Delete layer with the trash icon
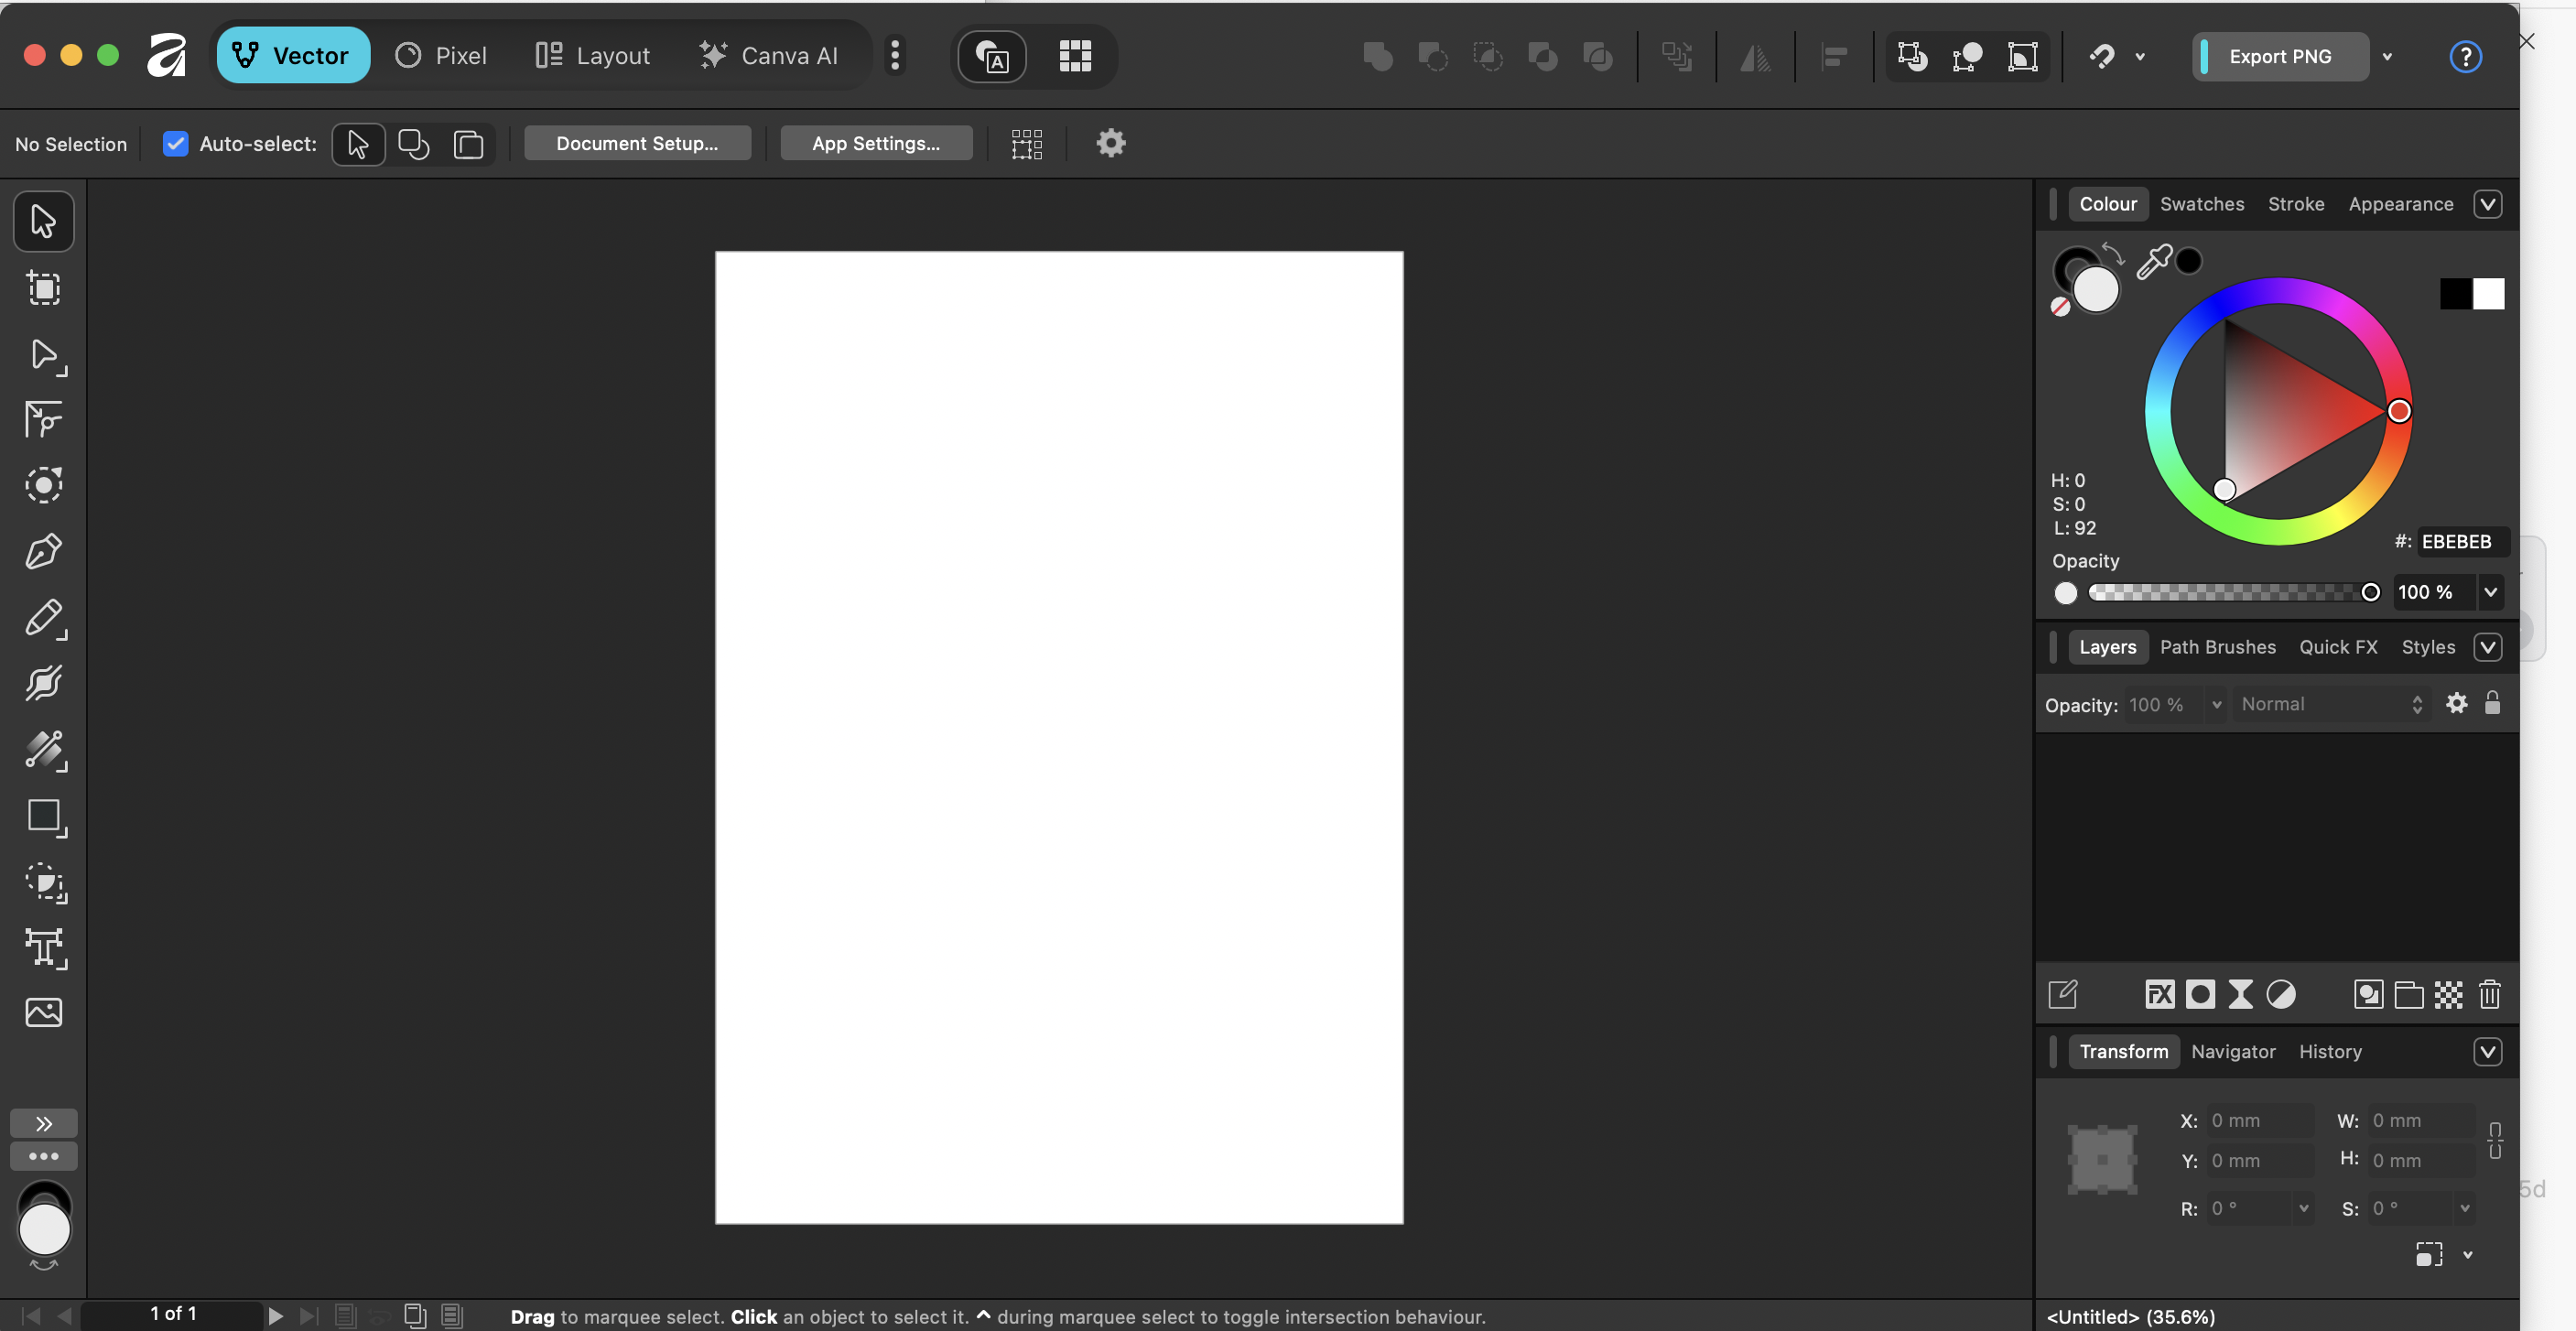The width and height of the screenshot is (2576, 1331). pyautogui.click(x=2489, y=994)
